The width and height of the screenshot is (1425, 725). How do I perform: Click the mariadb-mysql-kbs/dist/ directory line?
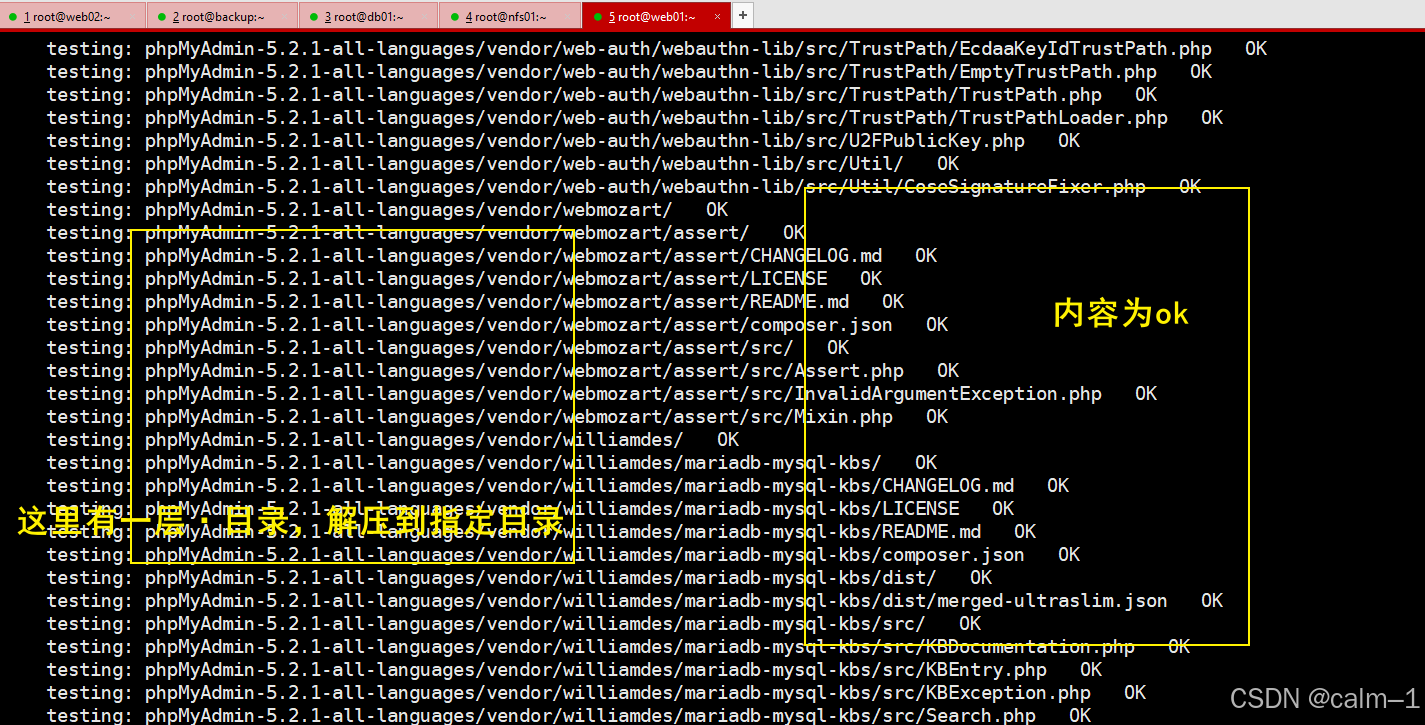(519, 577)
